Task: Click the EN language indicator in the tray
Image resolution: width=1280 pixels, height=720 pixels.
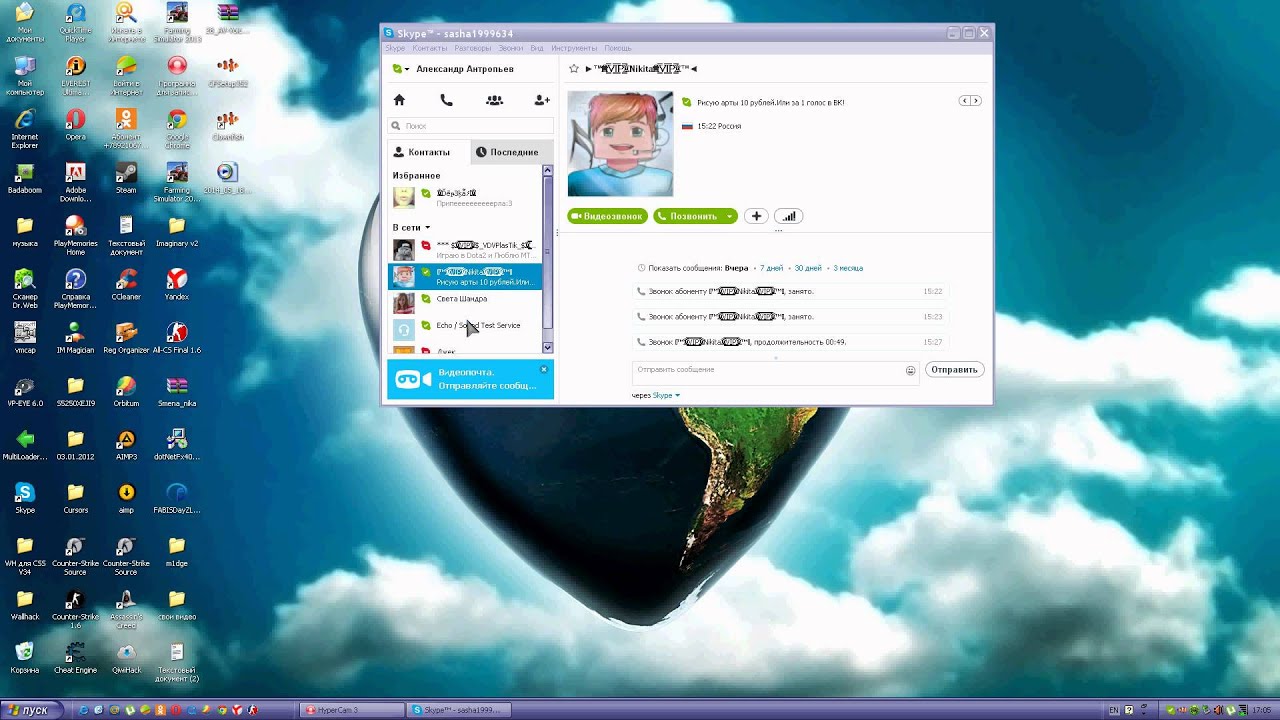Action: pyautogui.click(x=1115, y=710)
